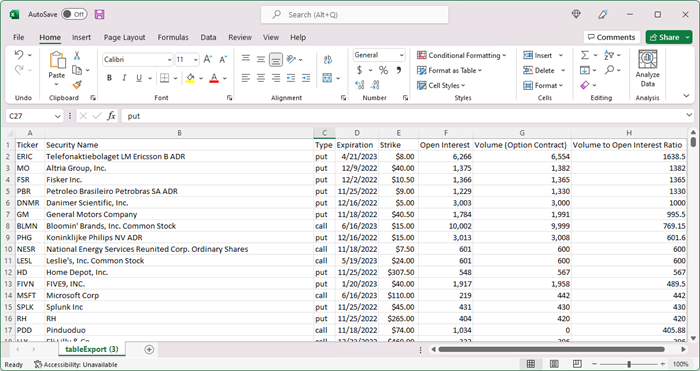Toggle Middle Align
The width and height of the screenshot is (700, 371).
click(261, 59)
